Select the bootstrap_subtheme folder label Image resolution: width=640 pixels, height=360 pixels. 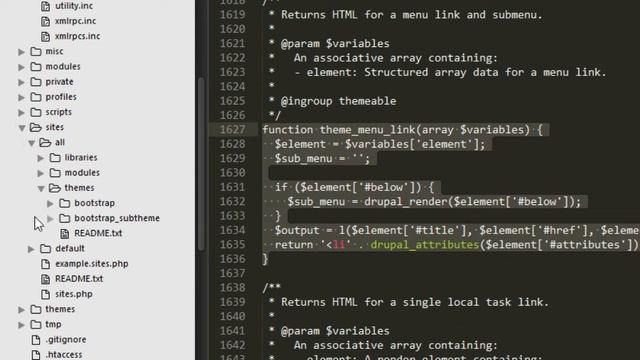click(117, 218)
